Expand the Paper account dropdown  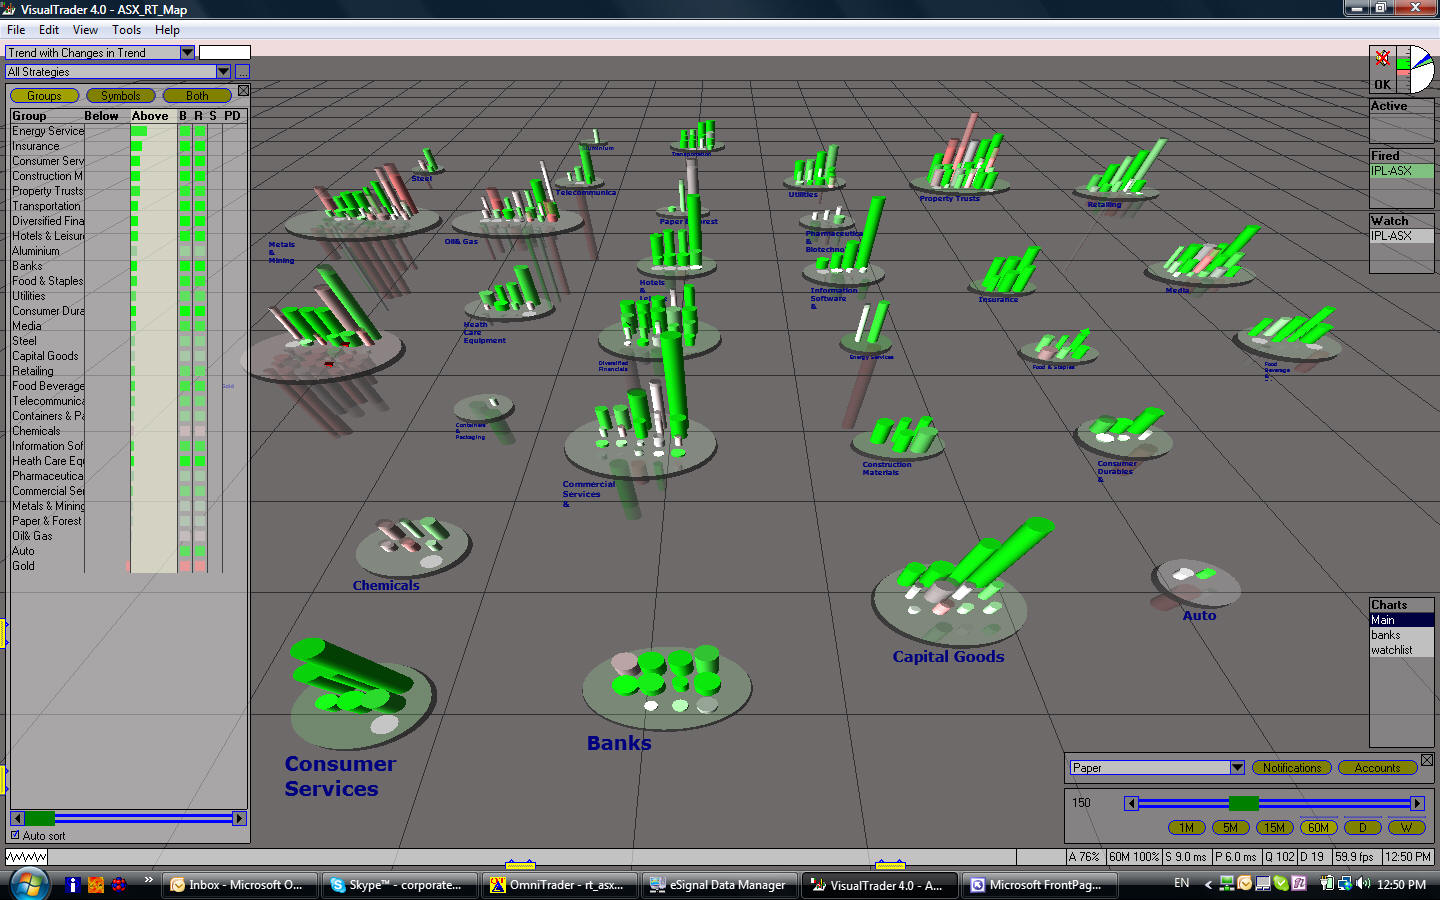point(1237,768)
